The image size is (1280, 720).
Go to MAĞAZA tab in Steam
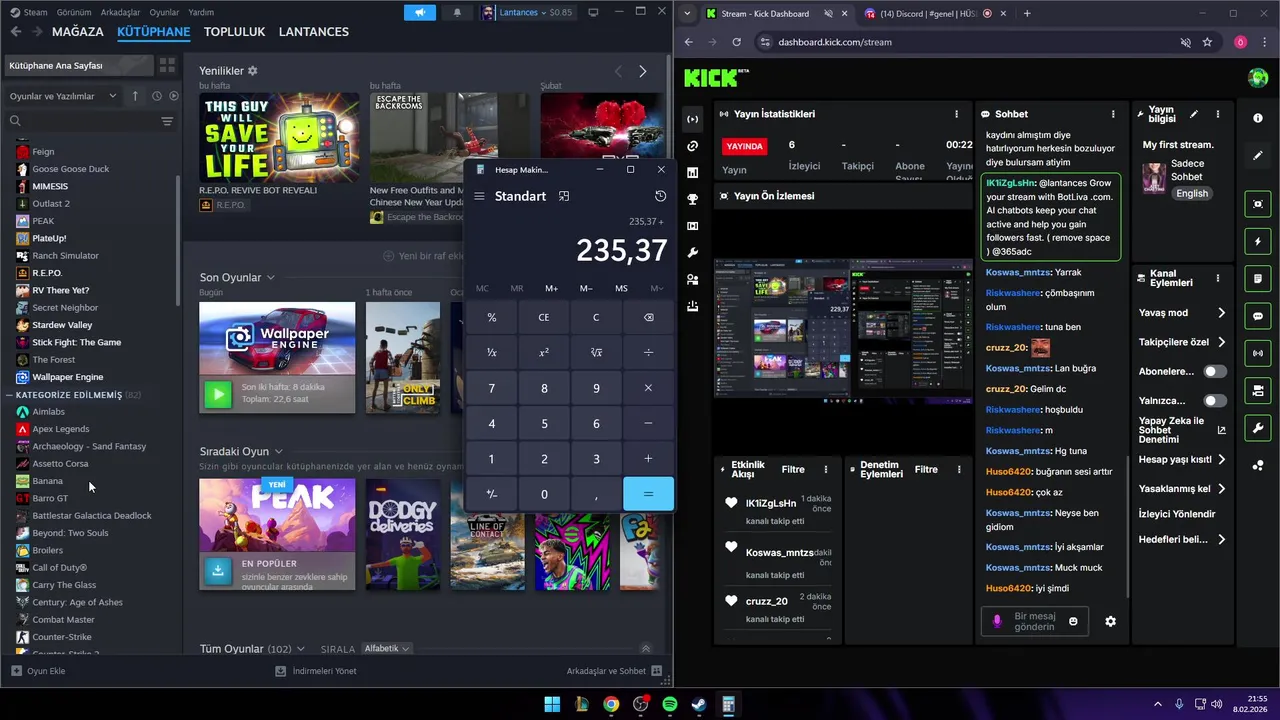pyautogui.click(x=78, y=32)
